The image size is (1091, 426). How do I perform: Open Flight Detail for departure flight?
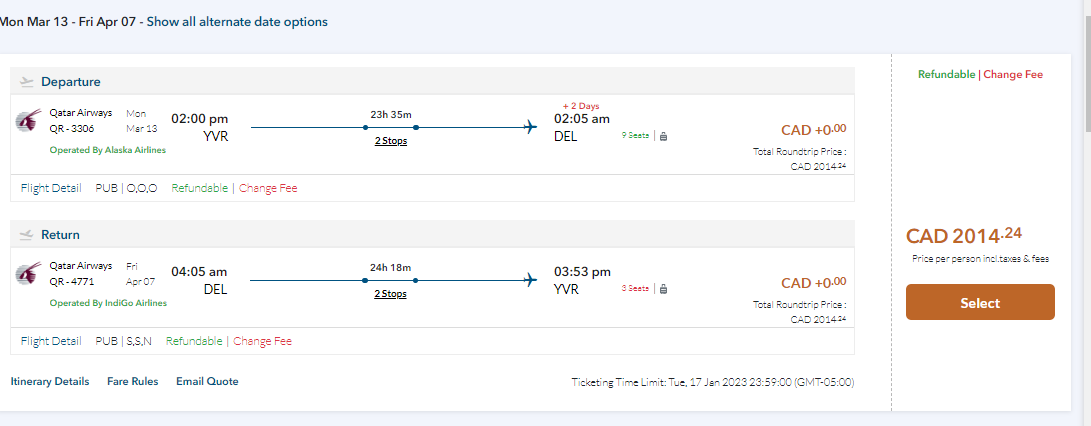(x=51, y=188)
